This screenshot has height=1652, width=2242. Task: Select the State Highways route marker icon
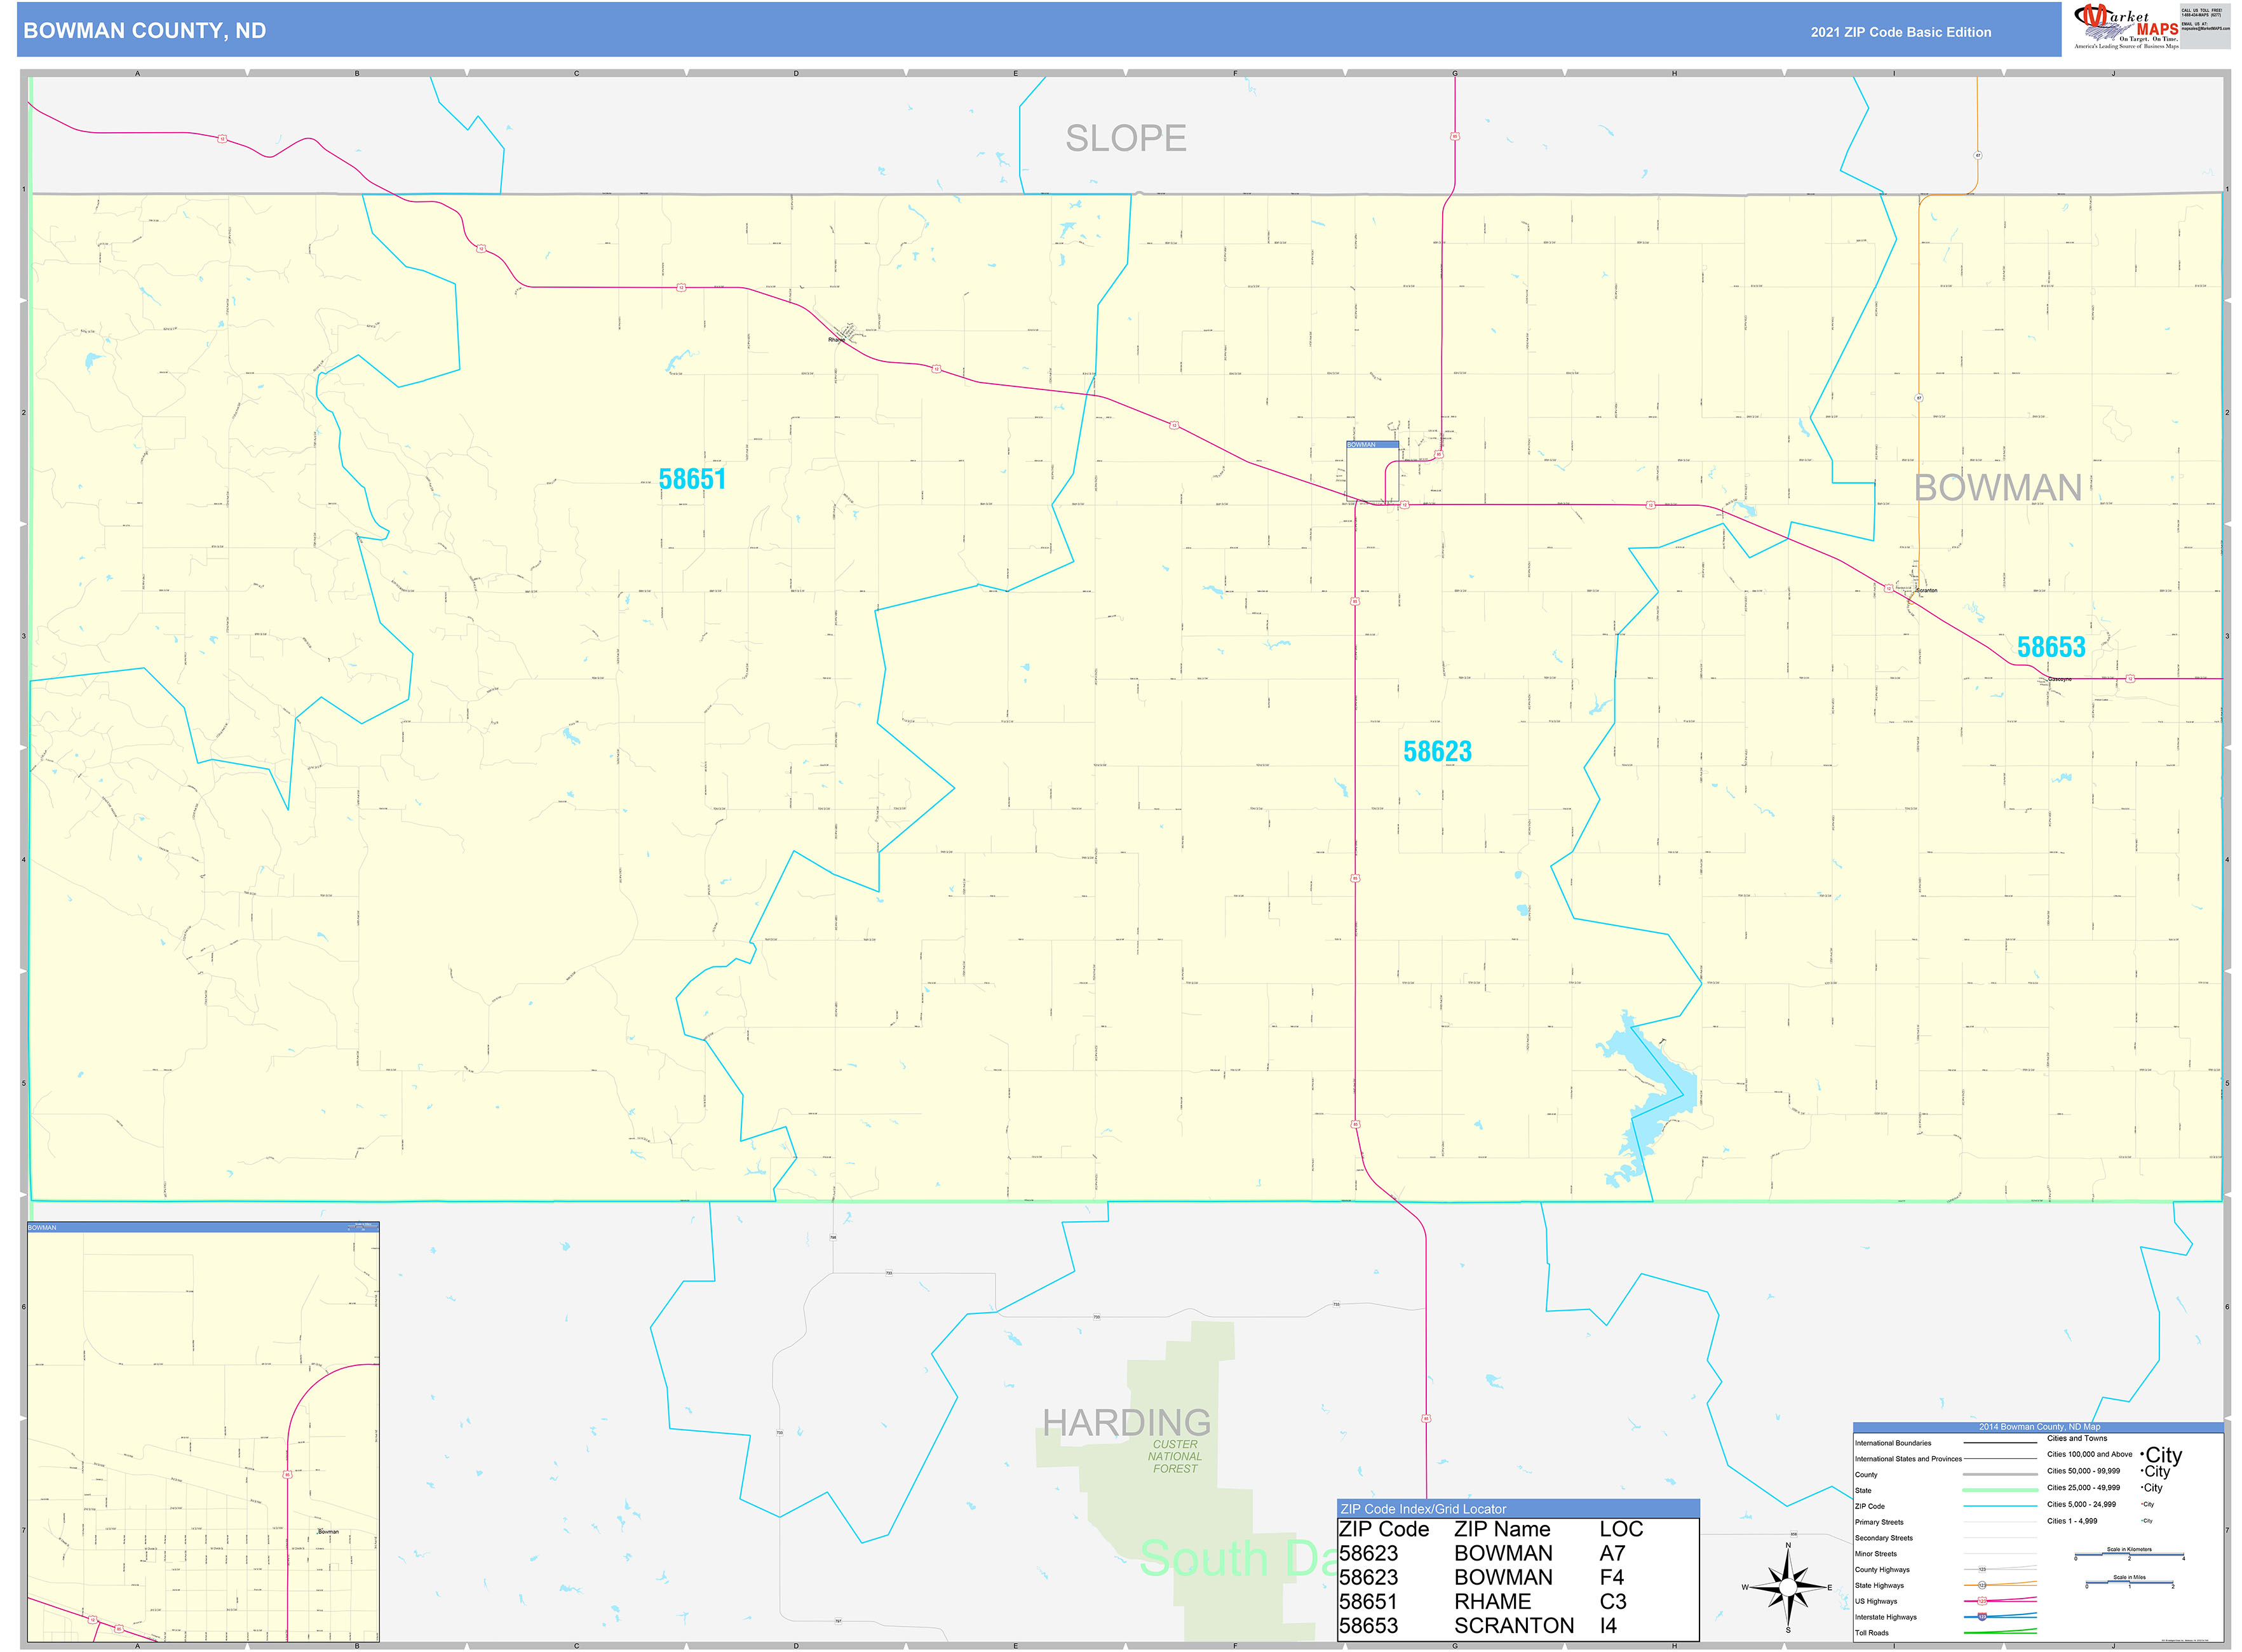(x=1983, y=1586)
